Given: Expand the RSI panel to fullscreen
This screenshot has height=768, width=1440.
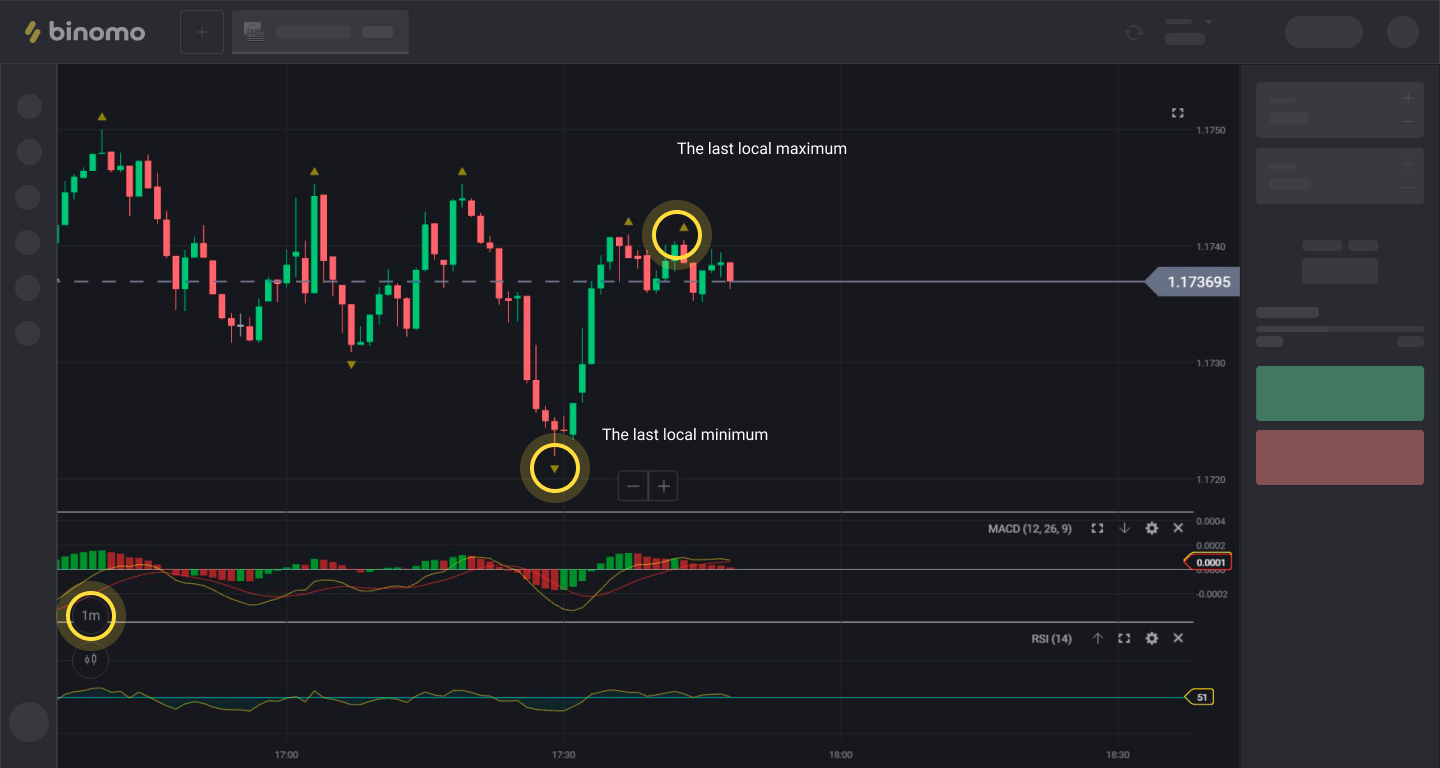Looking at the screenshot, I should click(x=1124, y=638).
